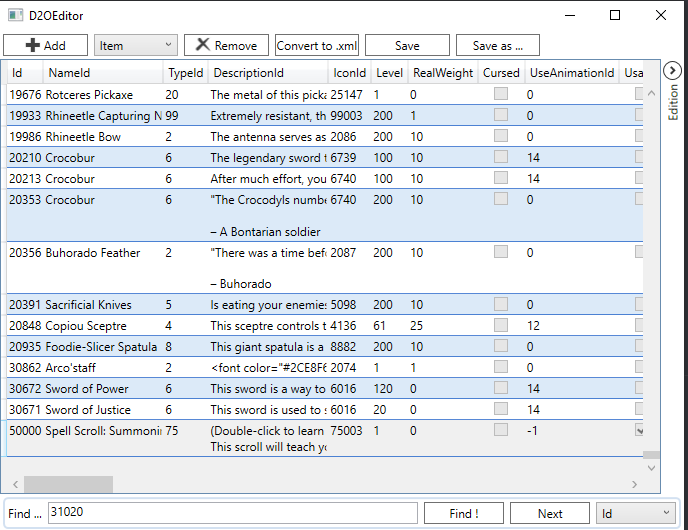Click UseAnimationId value 12
This screenshot has width=688, height=530.
tap(533, 326)
